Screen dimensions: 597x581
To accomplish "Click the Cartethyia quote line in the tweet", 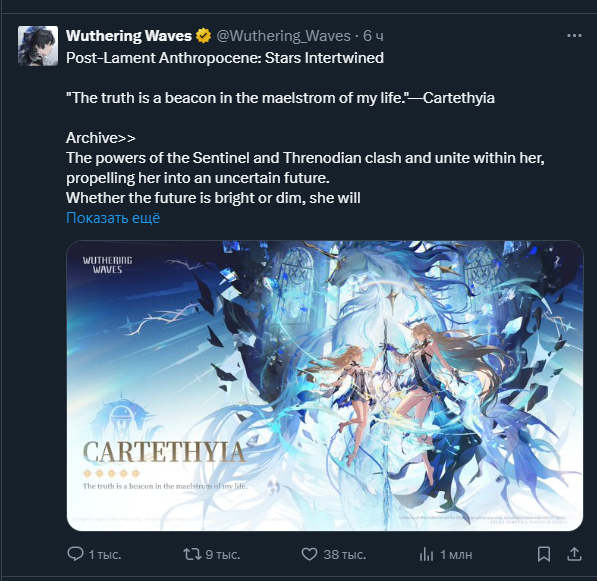I will point(280,98).
